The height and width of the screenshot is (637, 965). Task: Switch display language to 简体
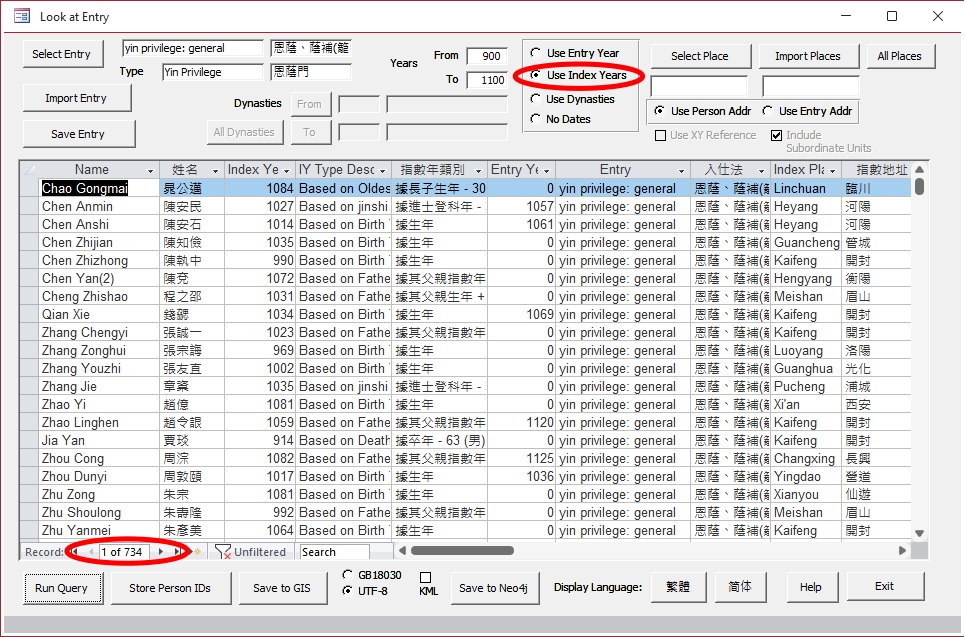743,587
